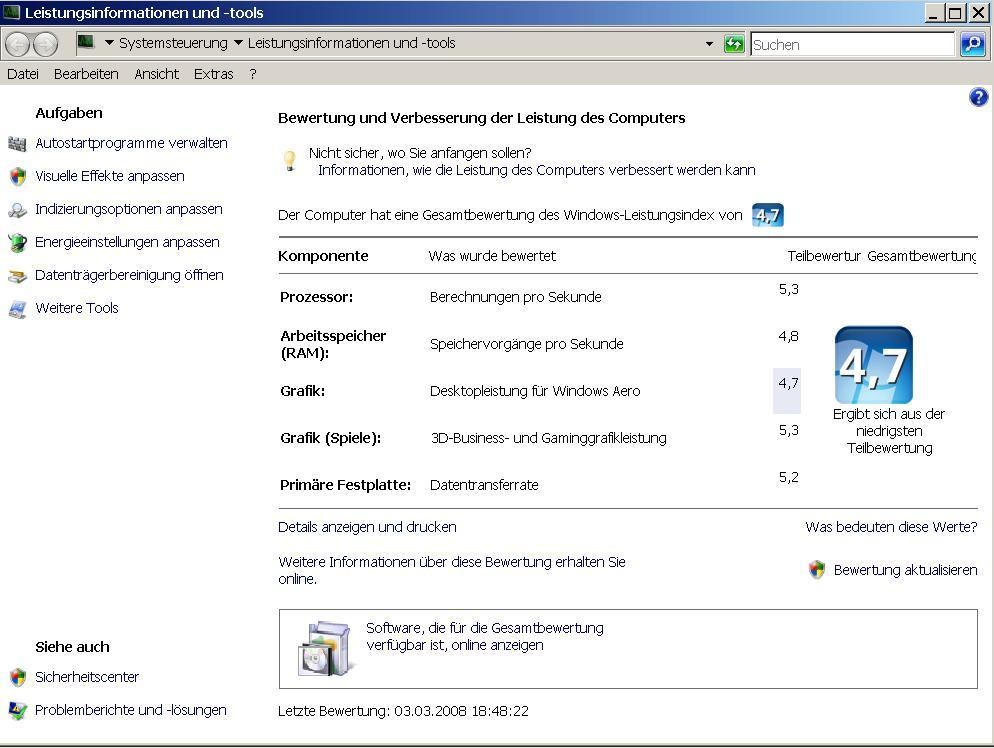
Task: Open the Extras menu
Action: tap(214, 74)
